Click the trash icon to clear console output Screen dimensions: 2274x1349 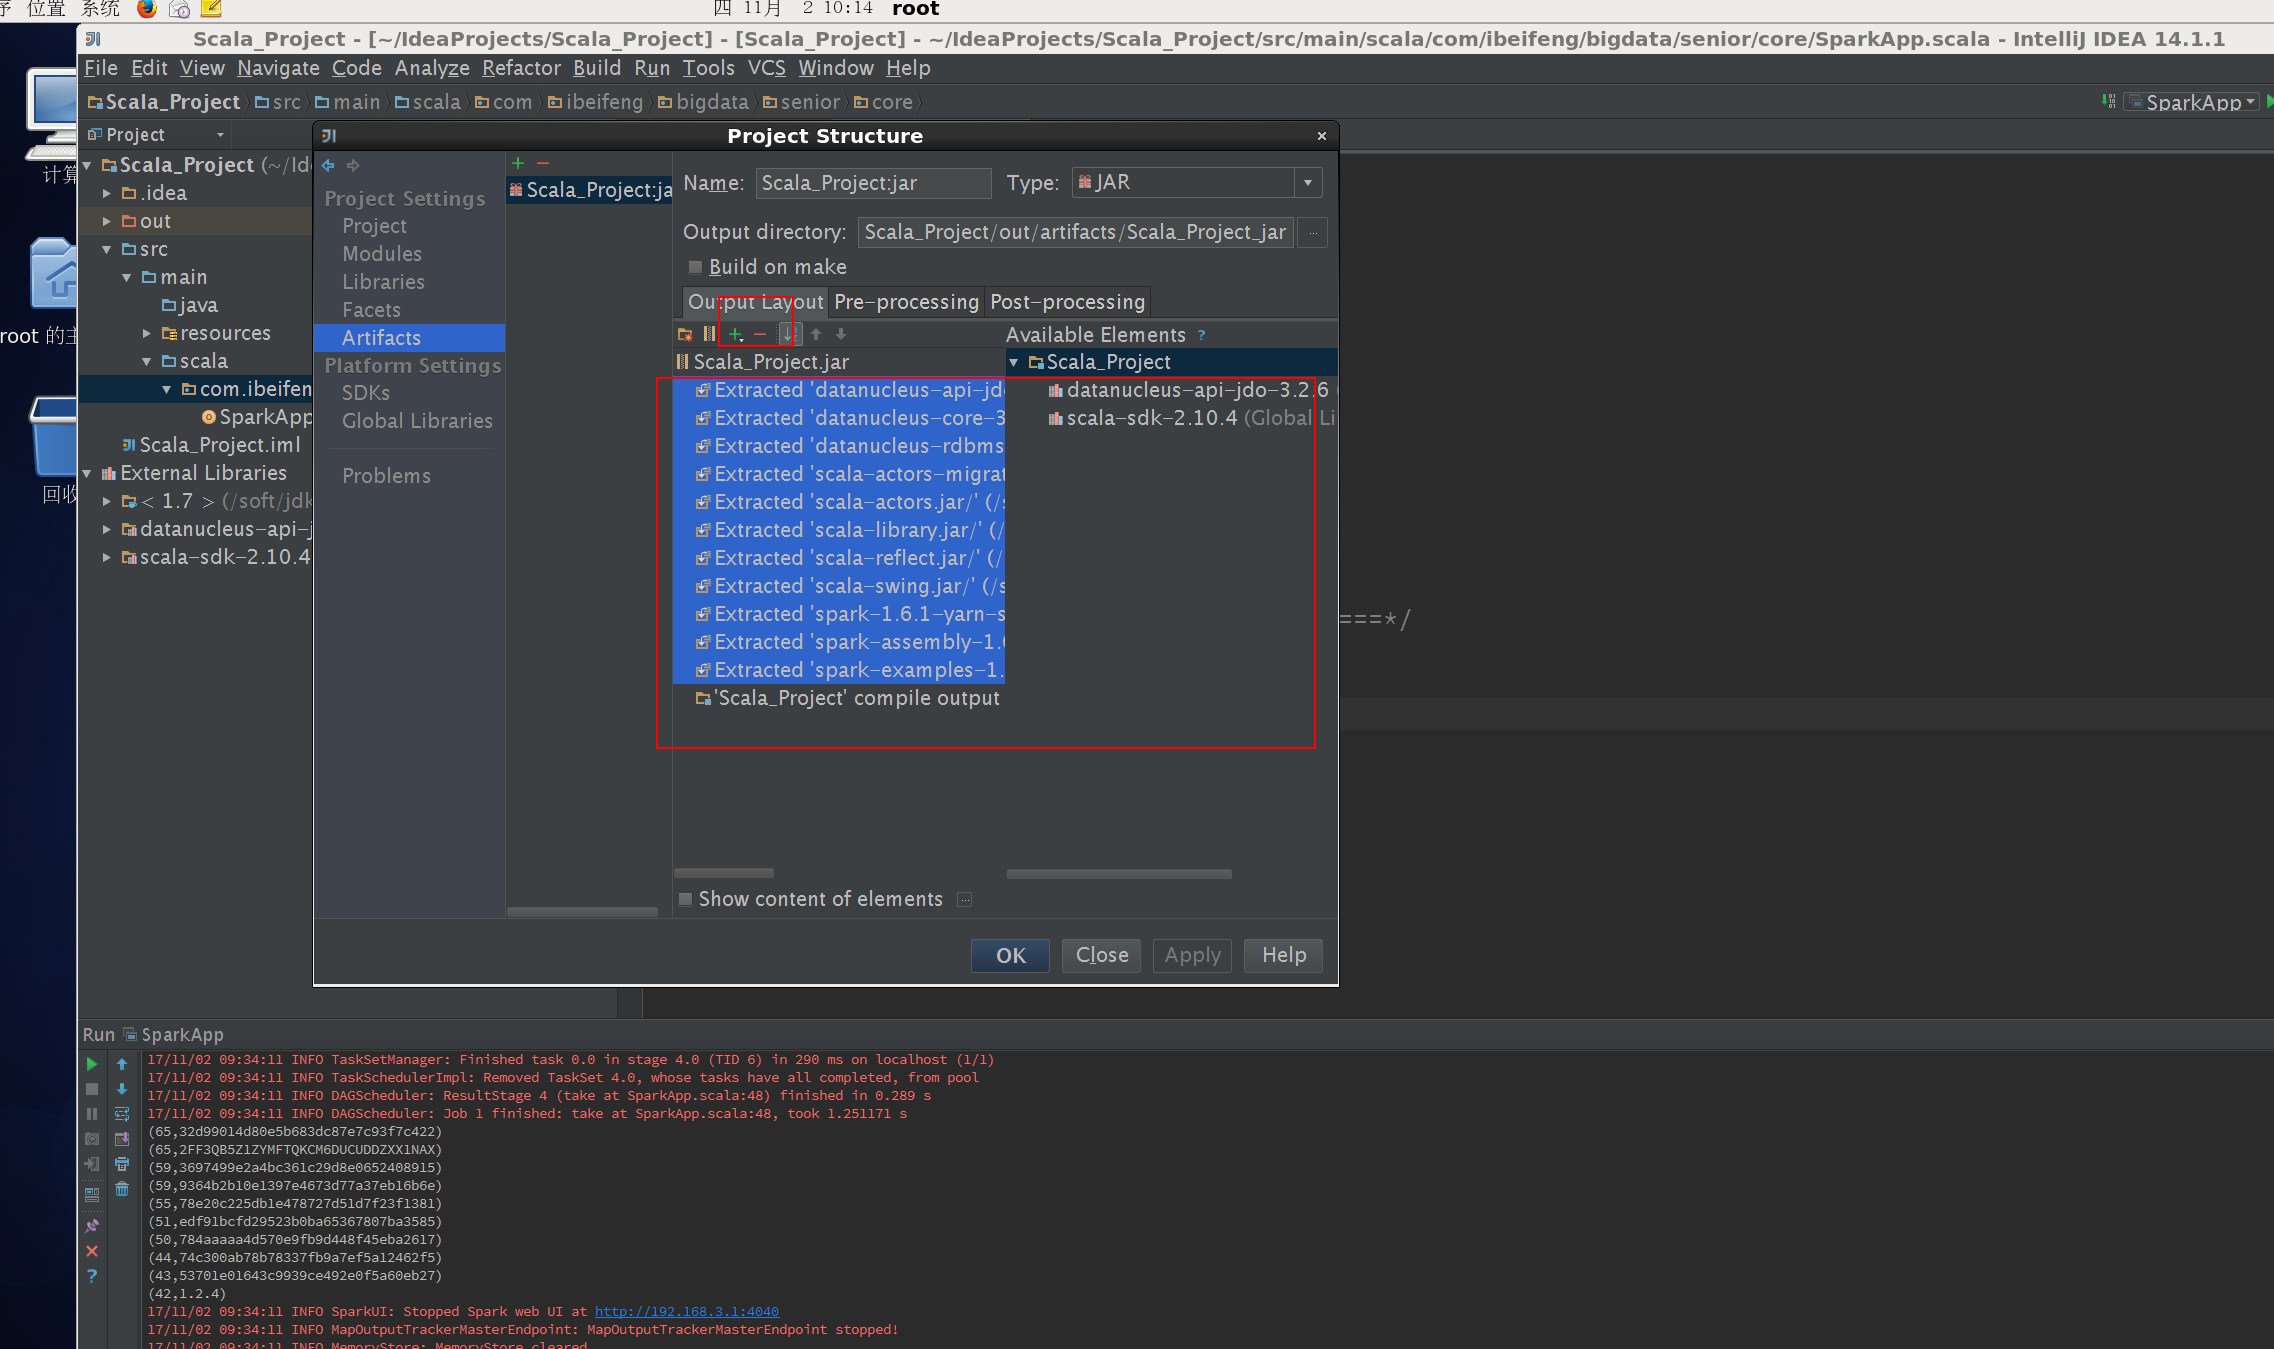pyautogui.click(x=122, y=1189)
